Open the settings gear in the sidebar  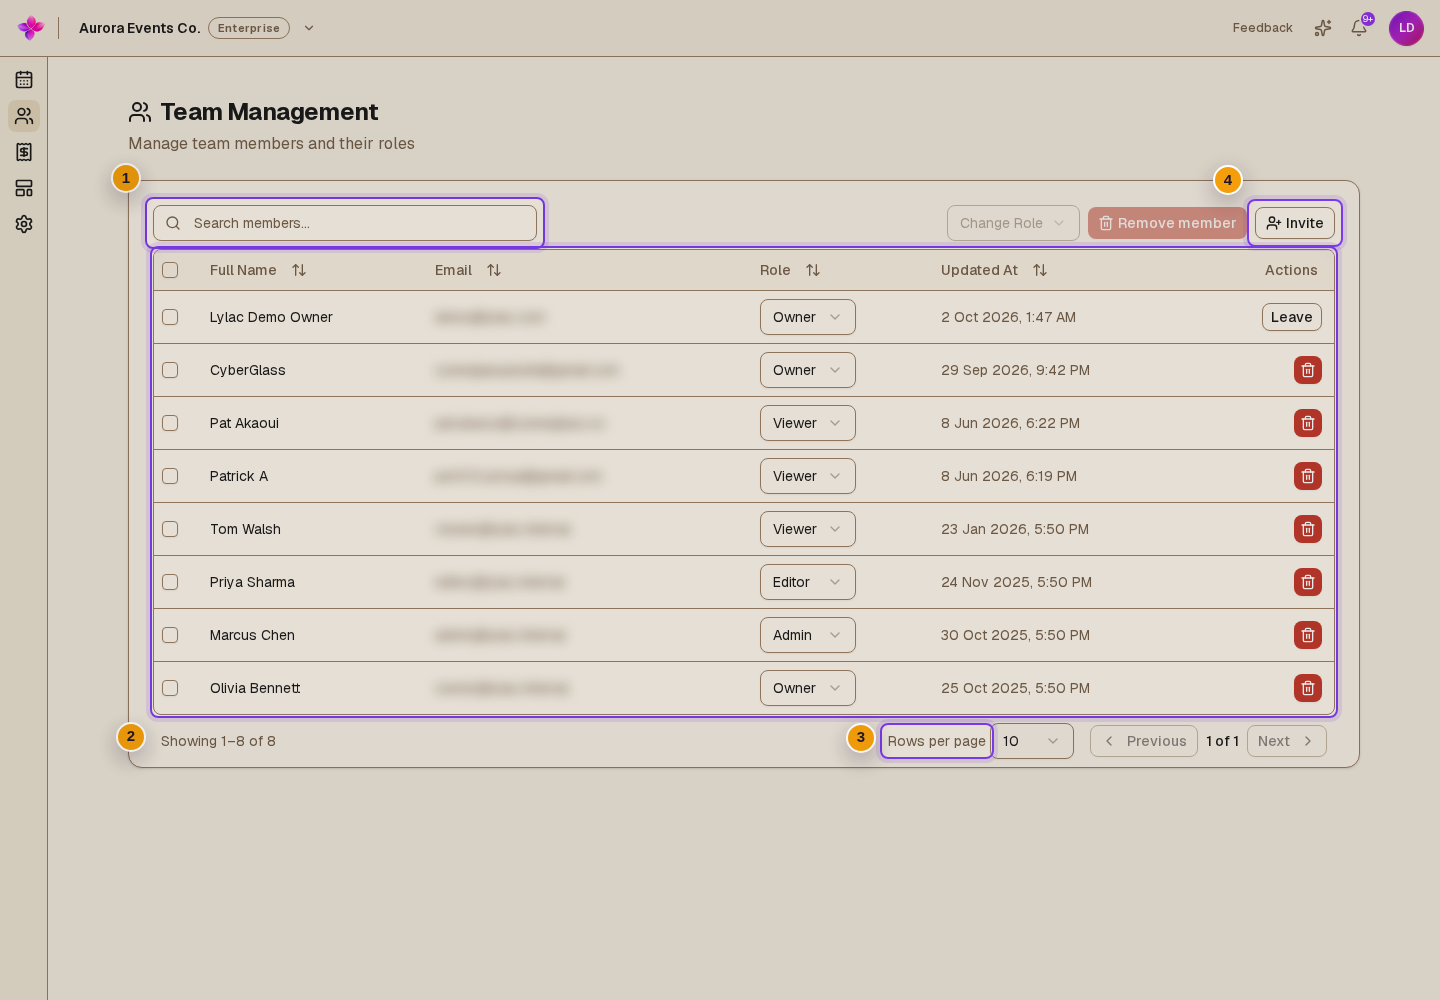pos(24,224)
